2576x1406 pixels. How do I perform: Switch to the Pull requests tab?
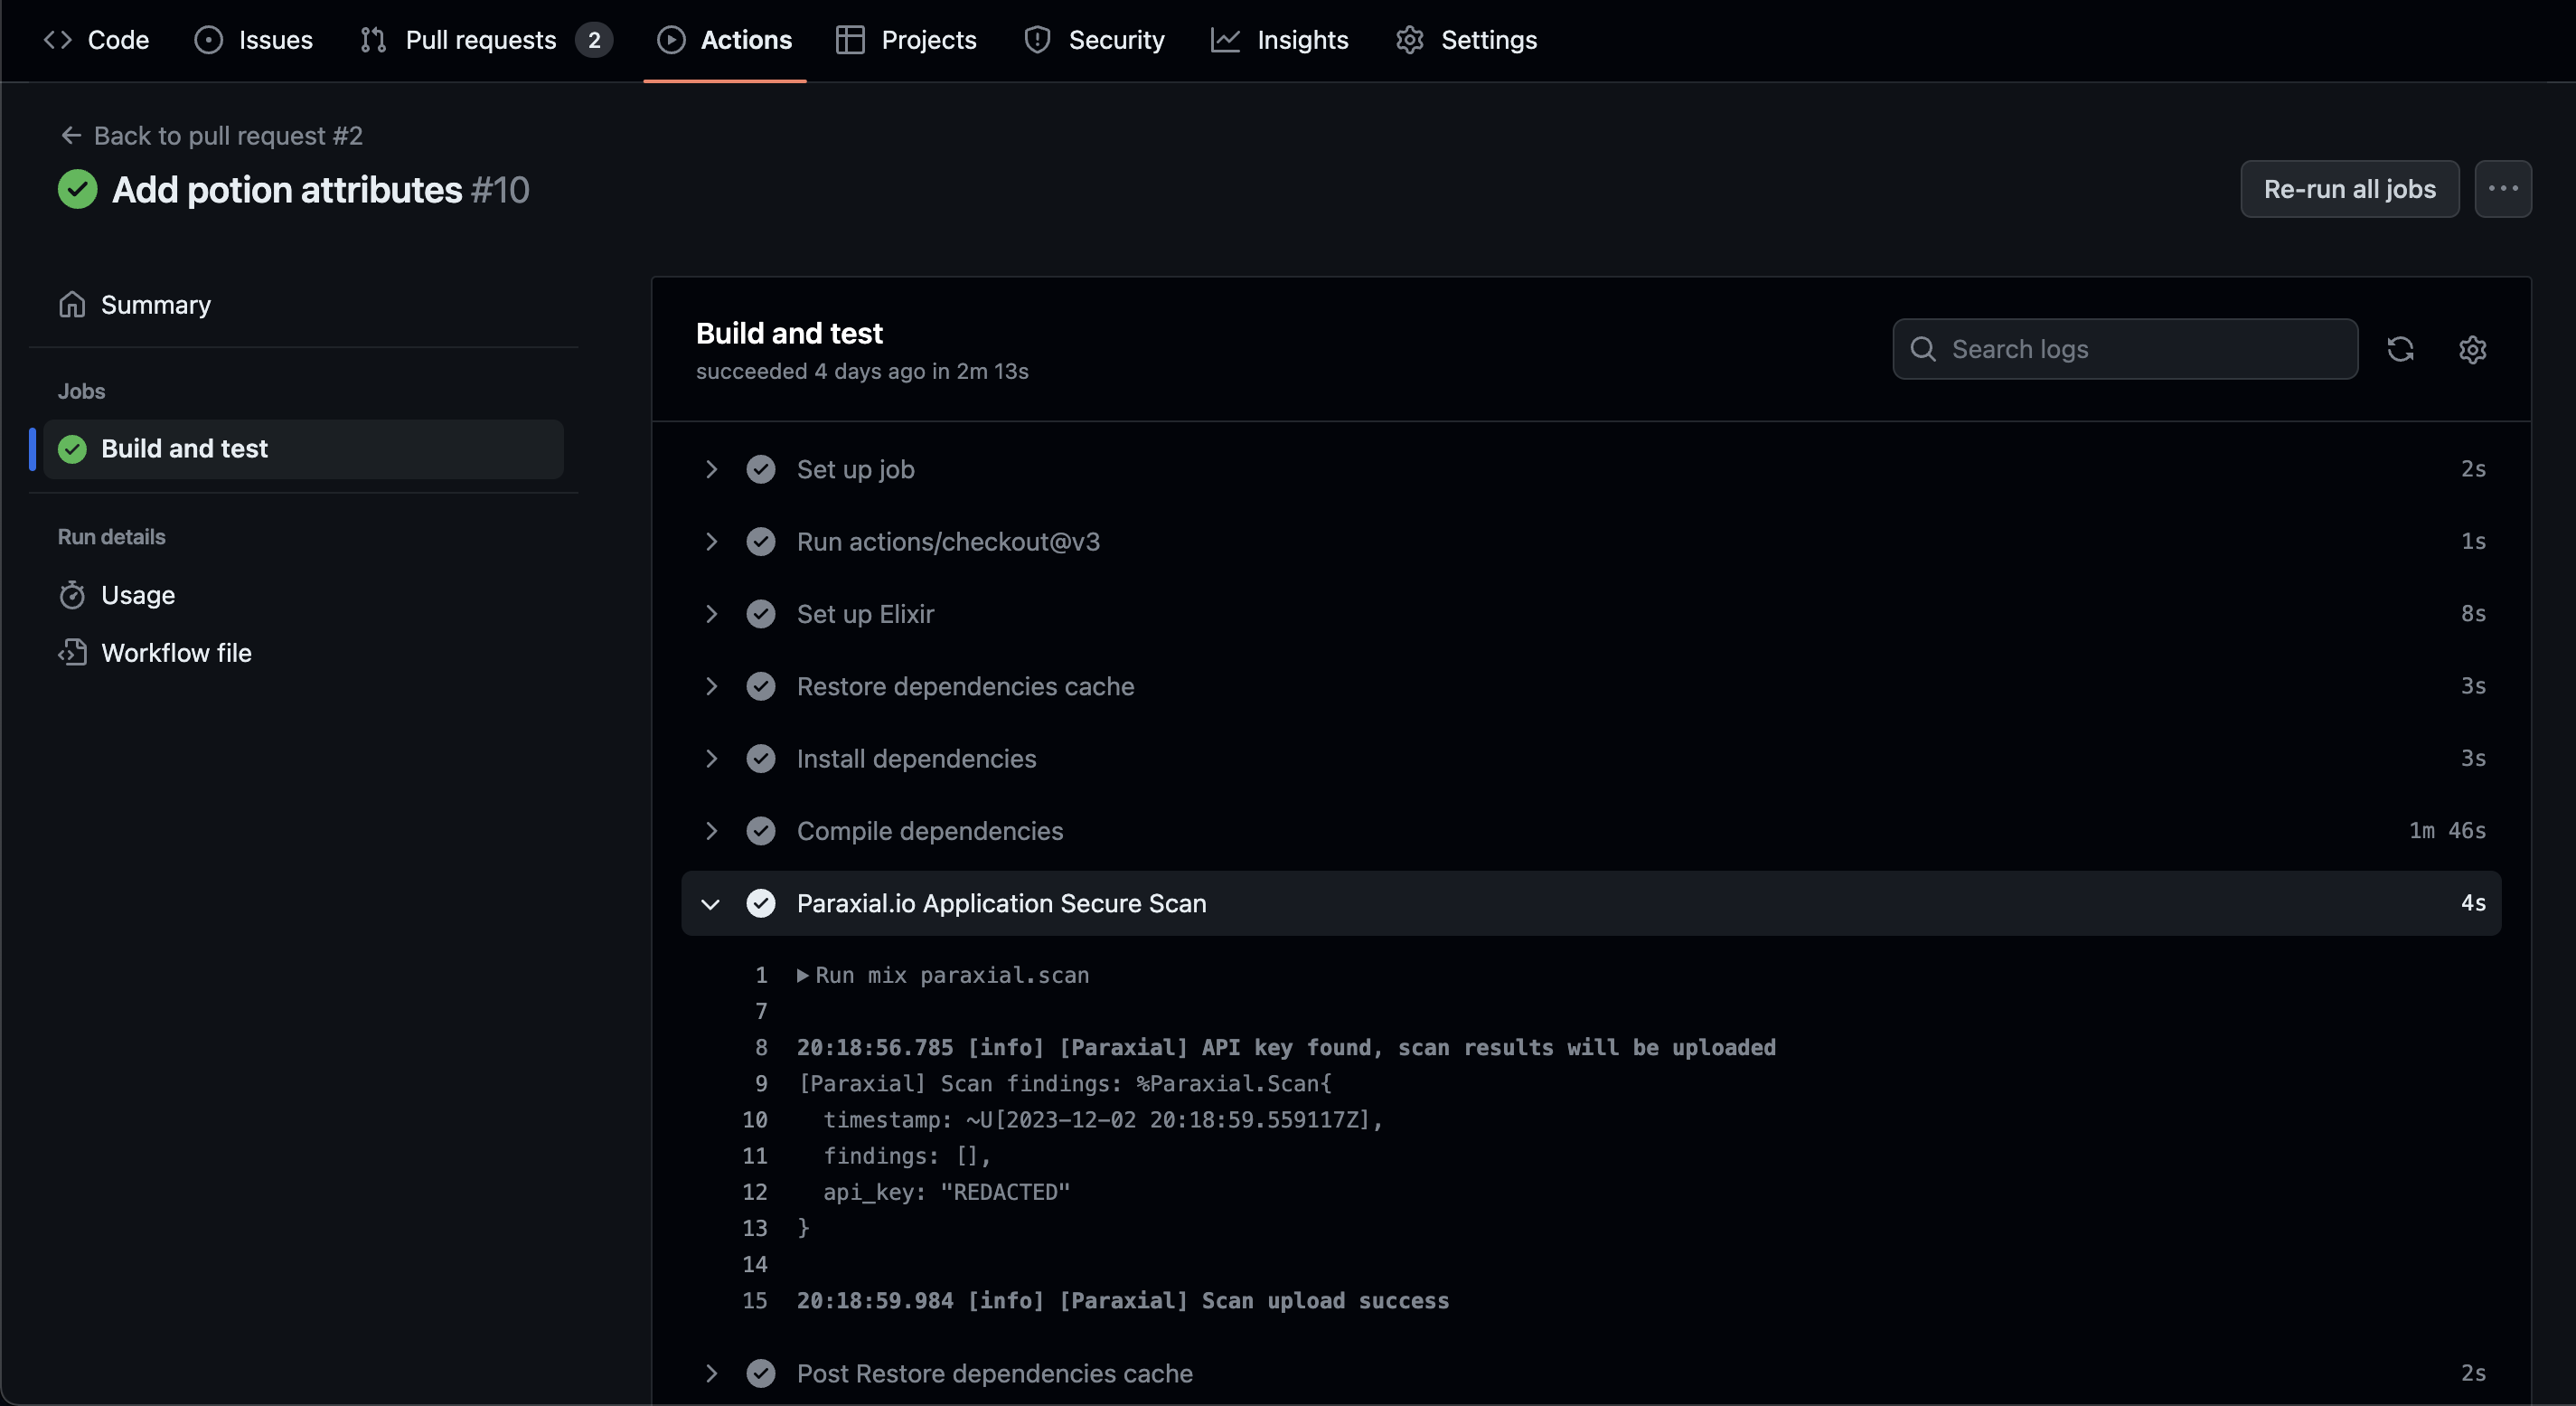(x=485, y=40)
